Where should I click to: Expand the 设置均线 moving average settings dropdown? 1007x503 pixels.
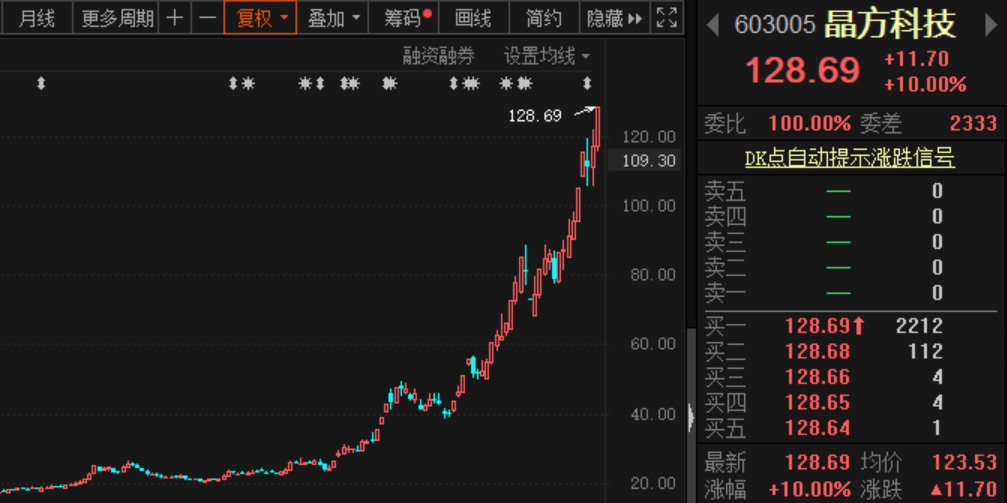[x=546, y=56]
